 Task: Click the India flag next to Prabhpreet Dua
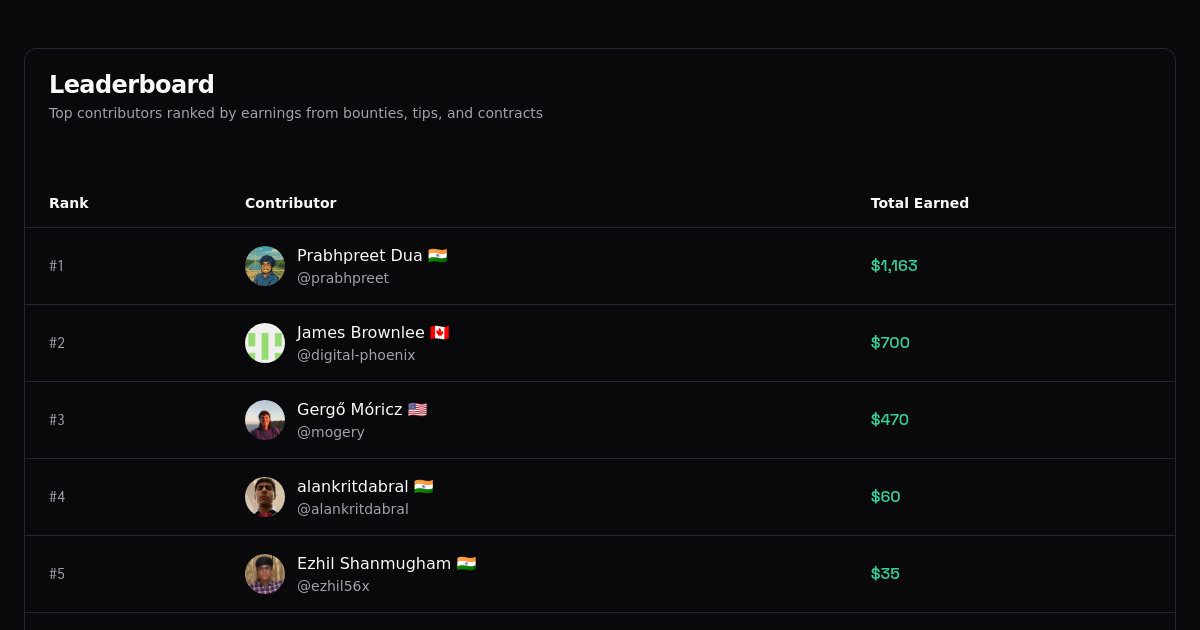click(438, 255)
